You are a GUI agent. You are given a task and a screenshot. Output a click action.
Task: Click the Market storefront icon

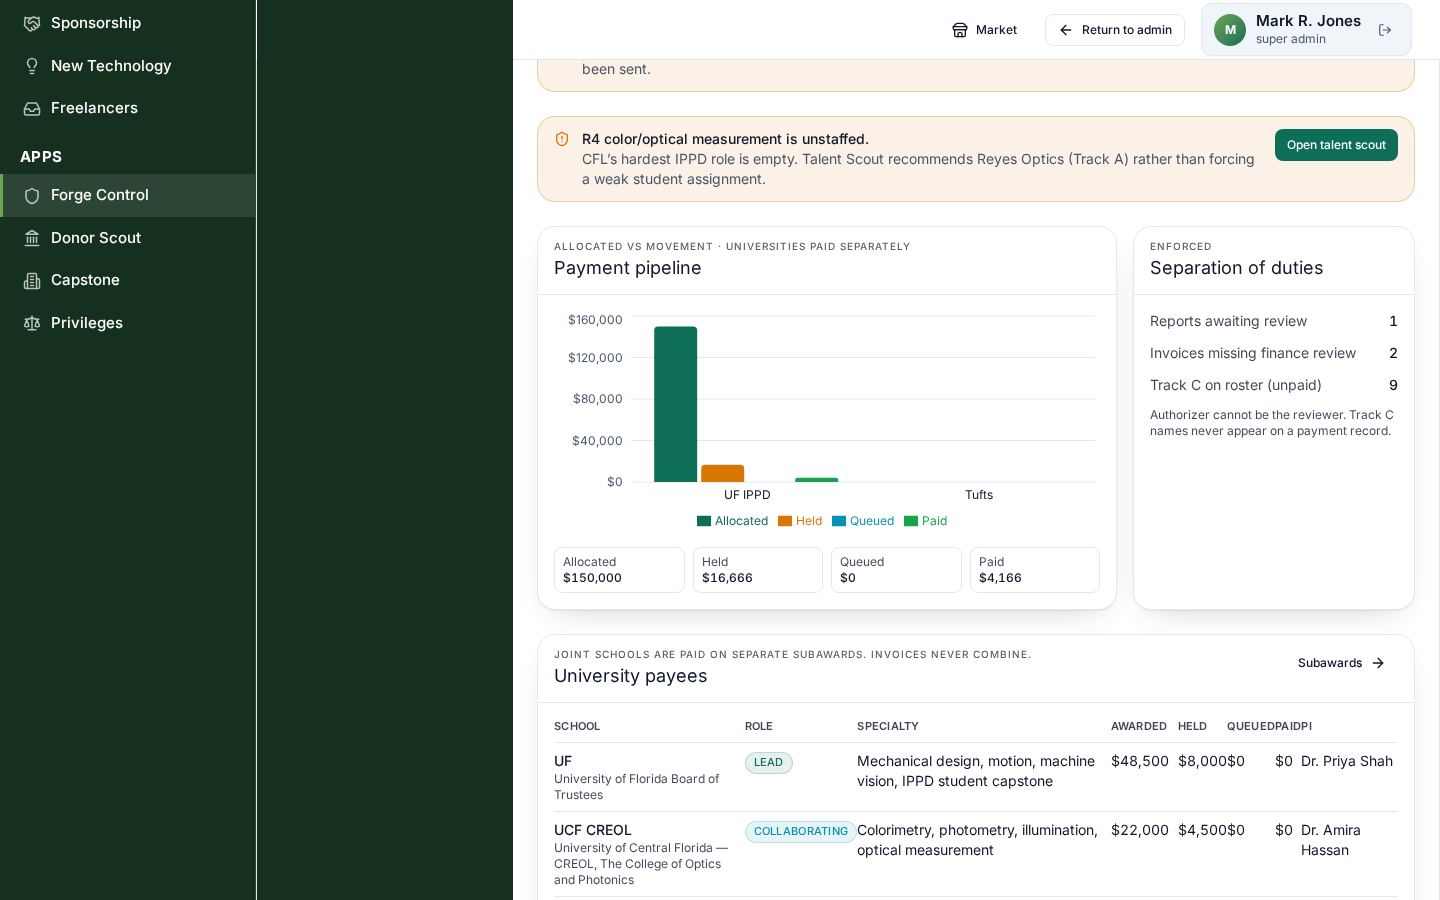[960, 30]
